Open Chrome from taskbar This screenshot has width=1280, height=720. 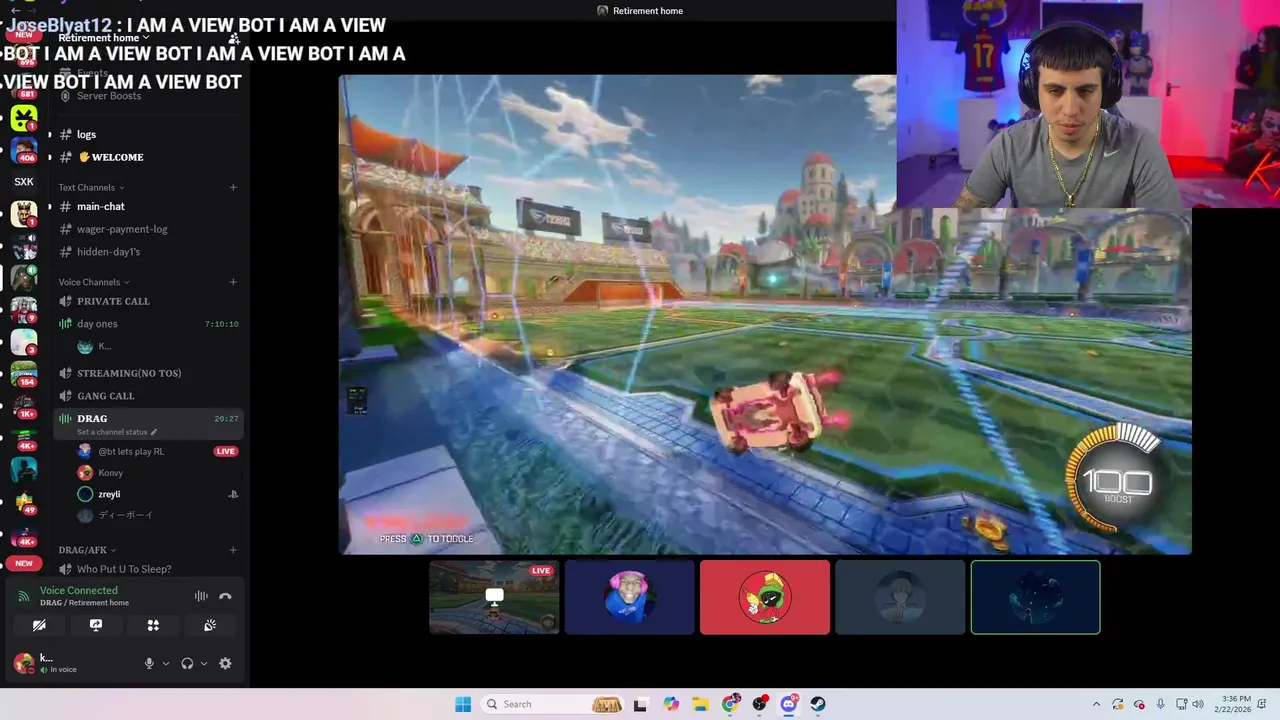click(730, 704)
